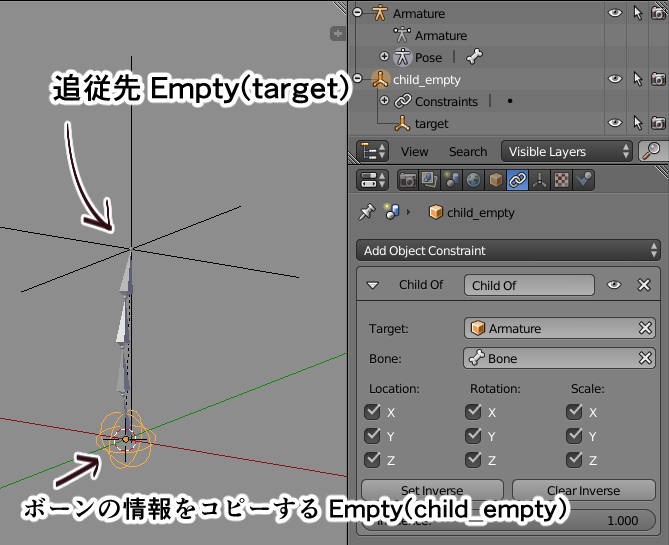Adjust the Influence slider showing 1.000
This screenshot has height=545, width=669.
pos(508,520)
